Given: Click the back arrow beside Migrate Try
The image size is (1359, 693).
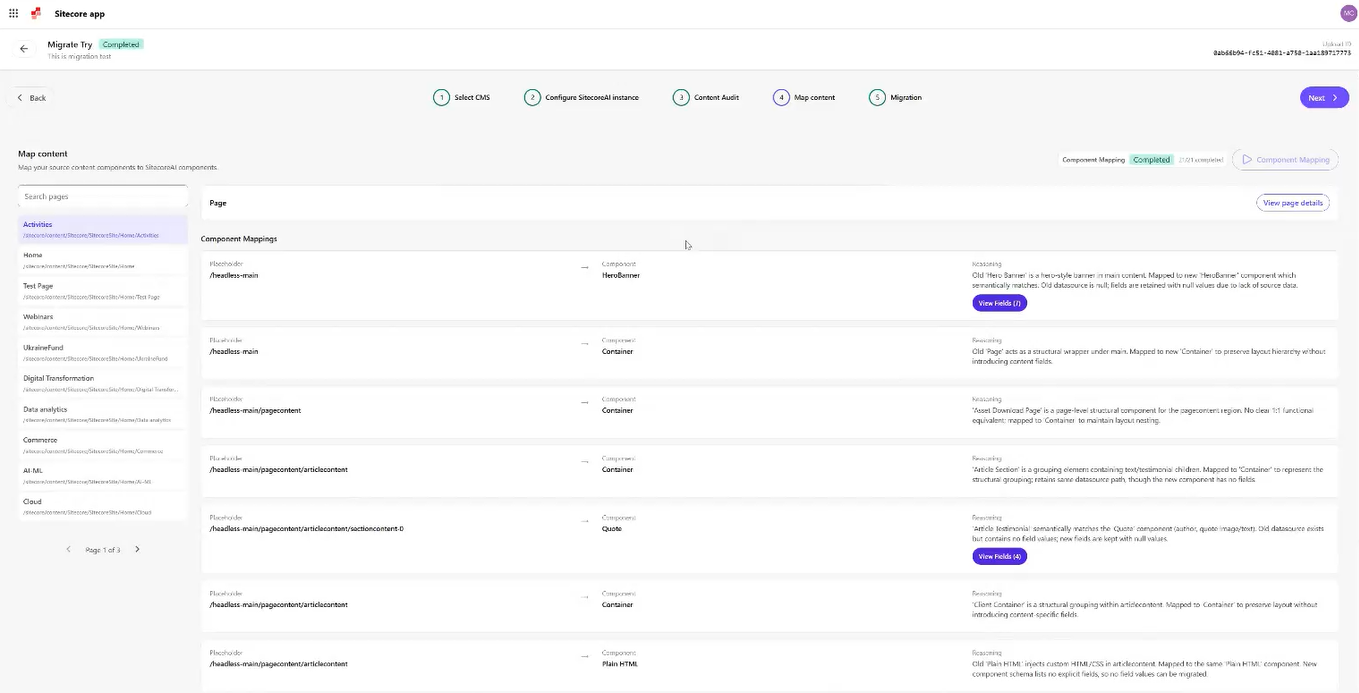Looking at the screenshot, I should pyautogui.click(x=23, y=48).
